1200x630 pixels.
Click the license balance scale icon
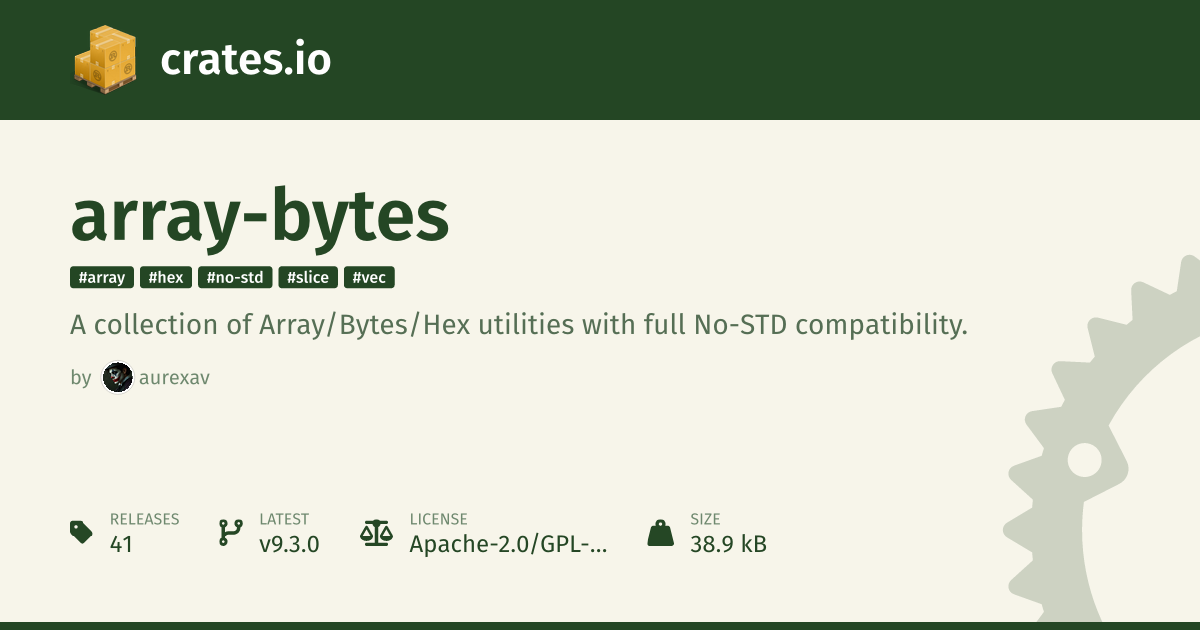click(376, 533)
